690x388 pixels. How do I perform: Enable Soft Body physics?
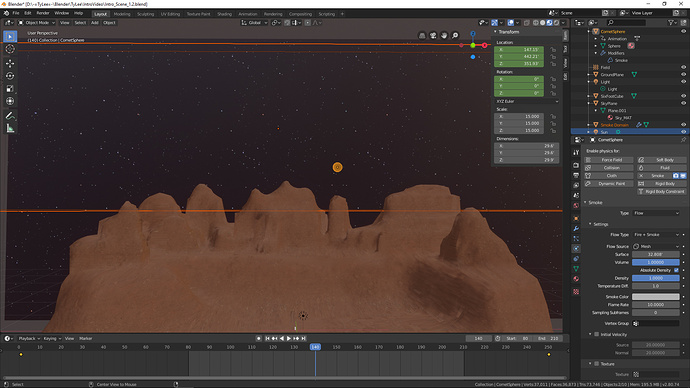click(662, 160)
